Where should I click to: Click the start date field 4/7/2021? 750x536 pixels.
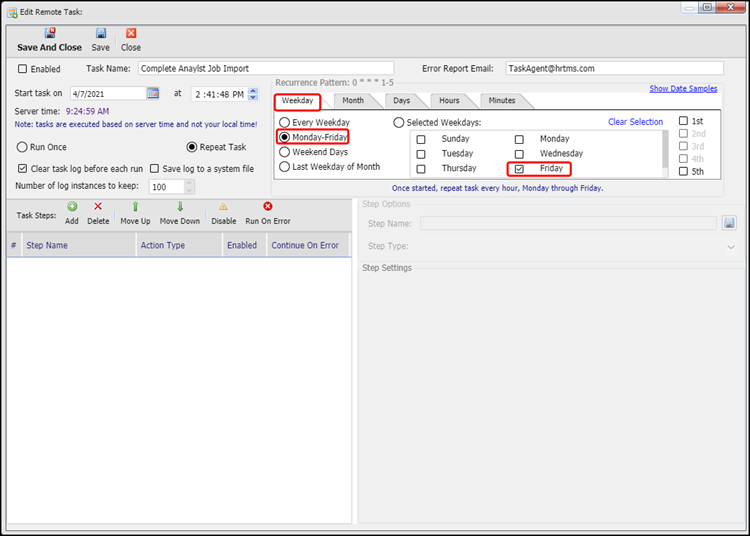(108, 94)
